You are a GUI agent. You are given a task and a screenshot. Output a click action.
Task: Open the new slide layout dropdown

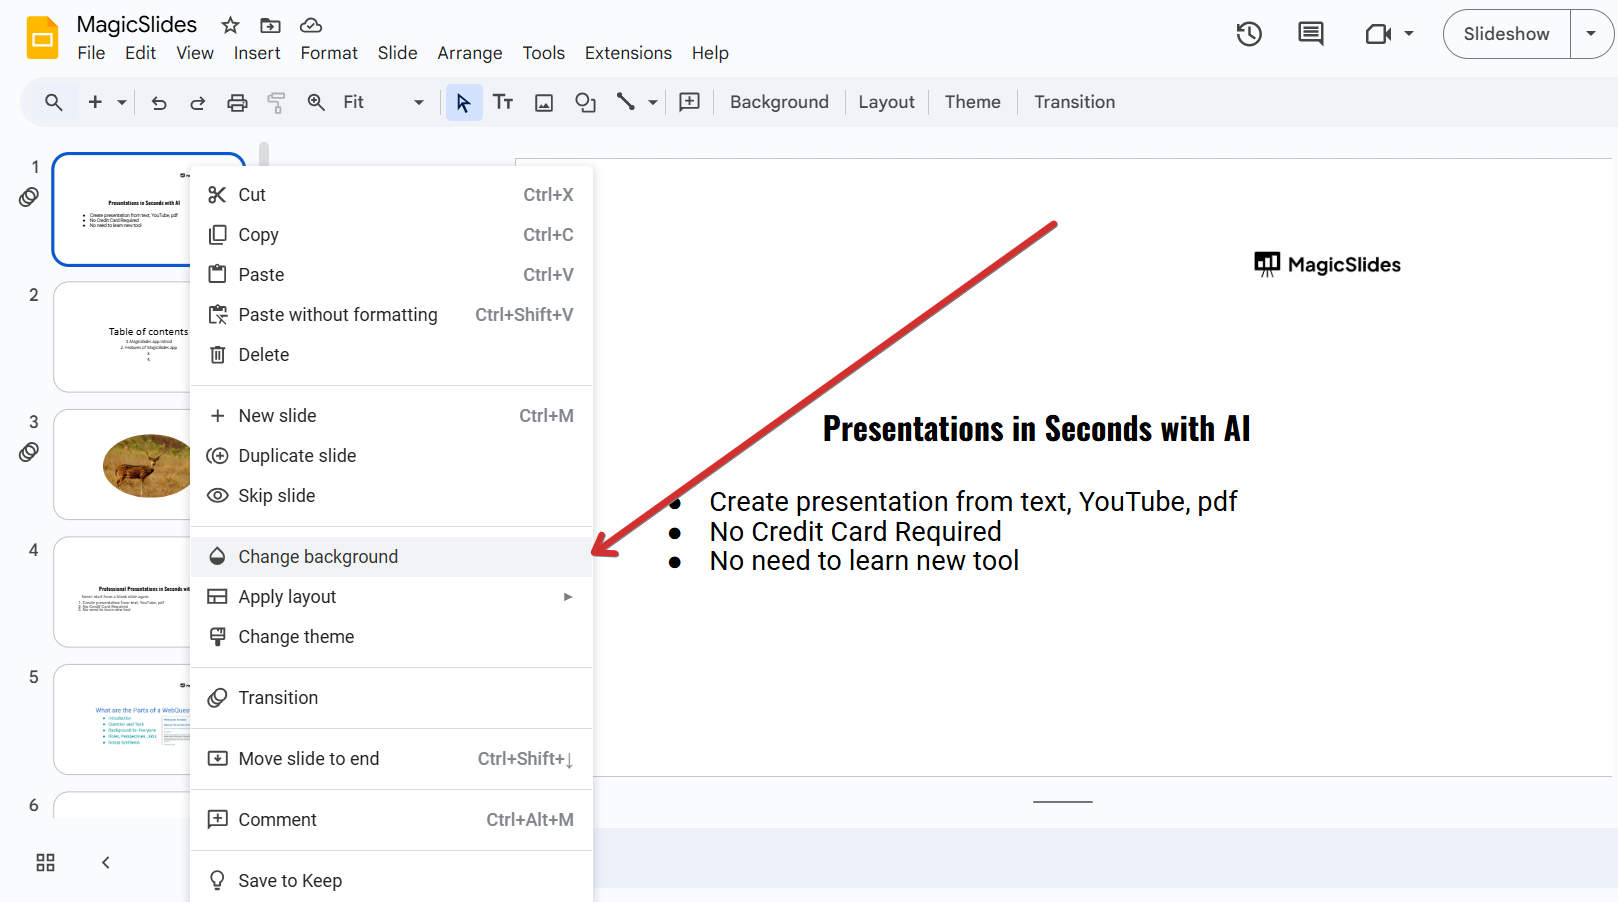122,102
